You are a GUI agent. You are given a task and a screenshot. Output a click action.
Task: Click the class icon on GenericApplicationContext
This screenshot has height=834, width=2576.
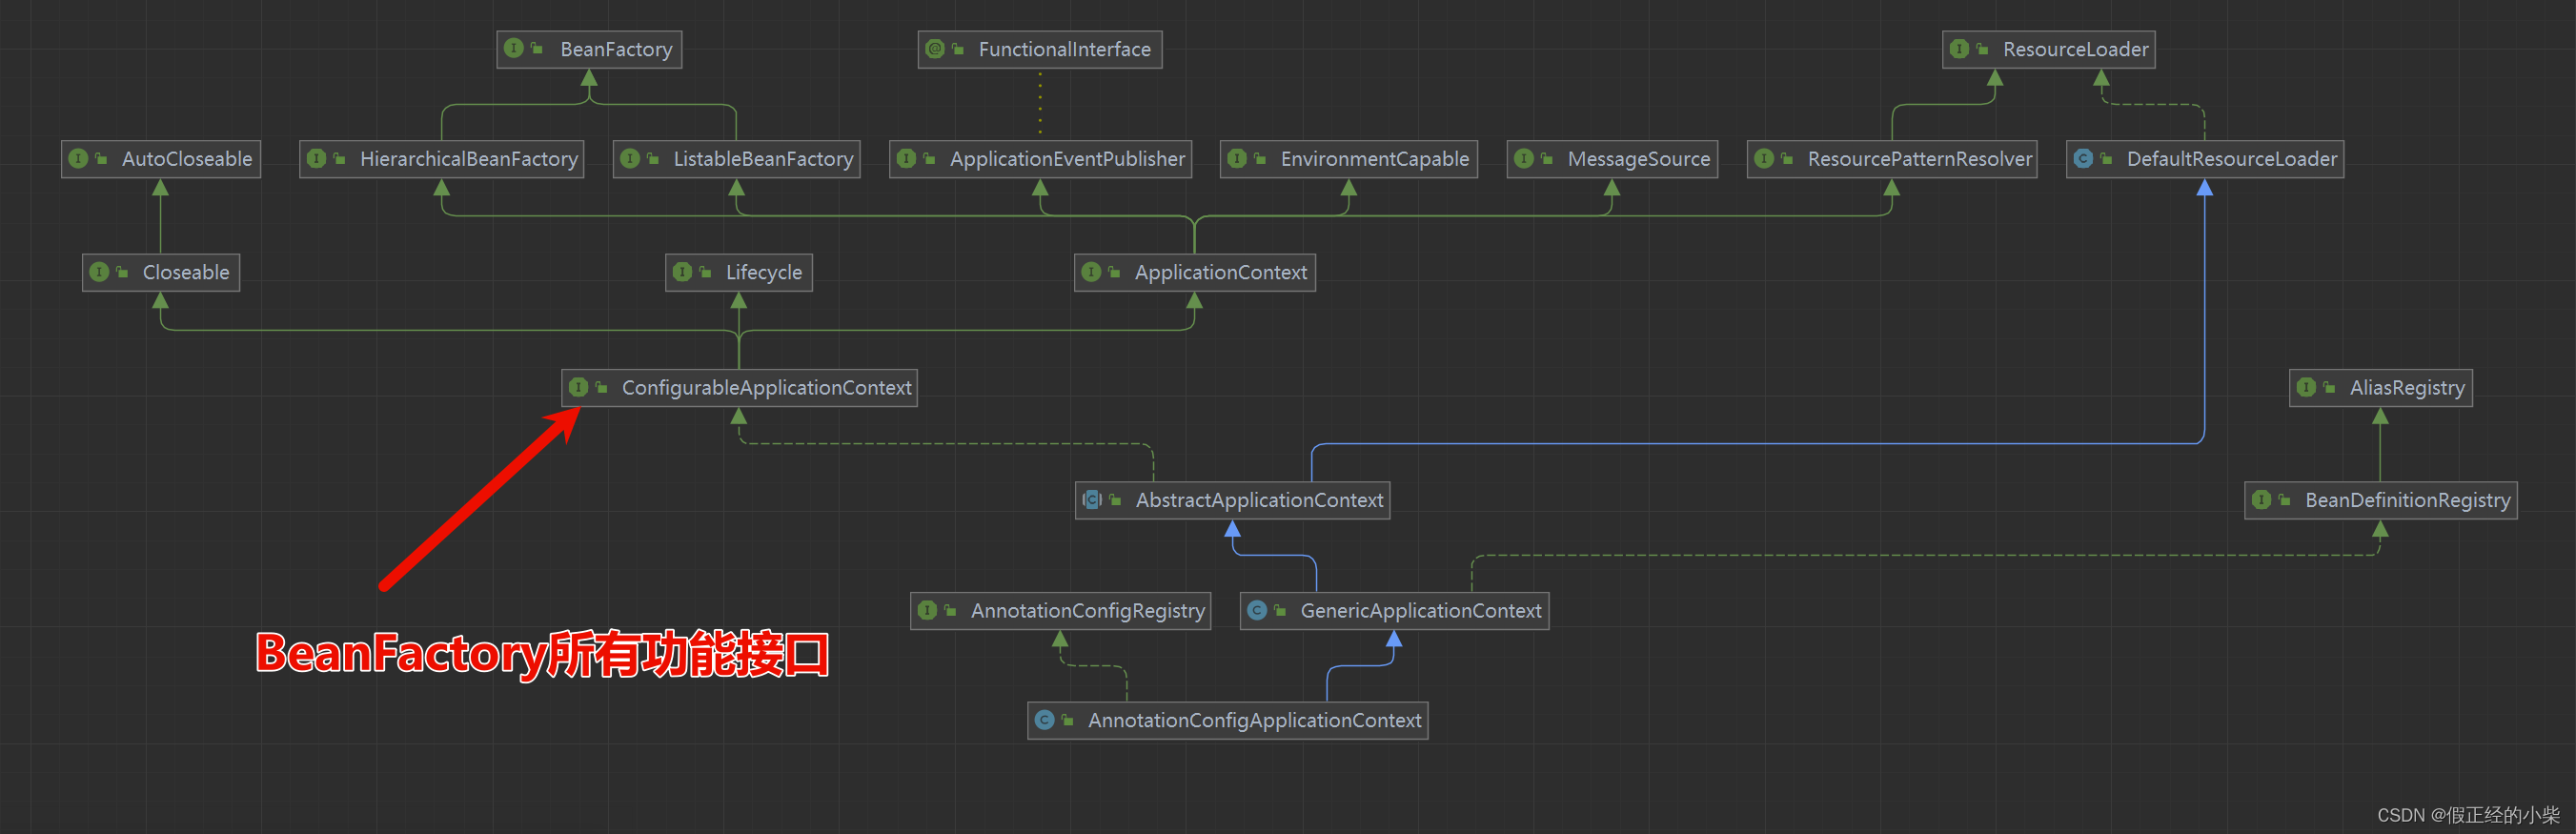(x=1257, y=609)
